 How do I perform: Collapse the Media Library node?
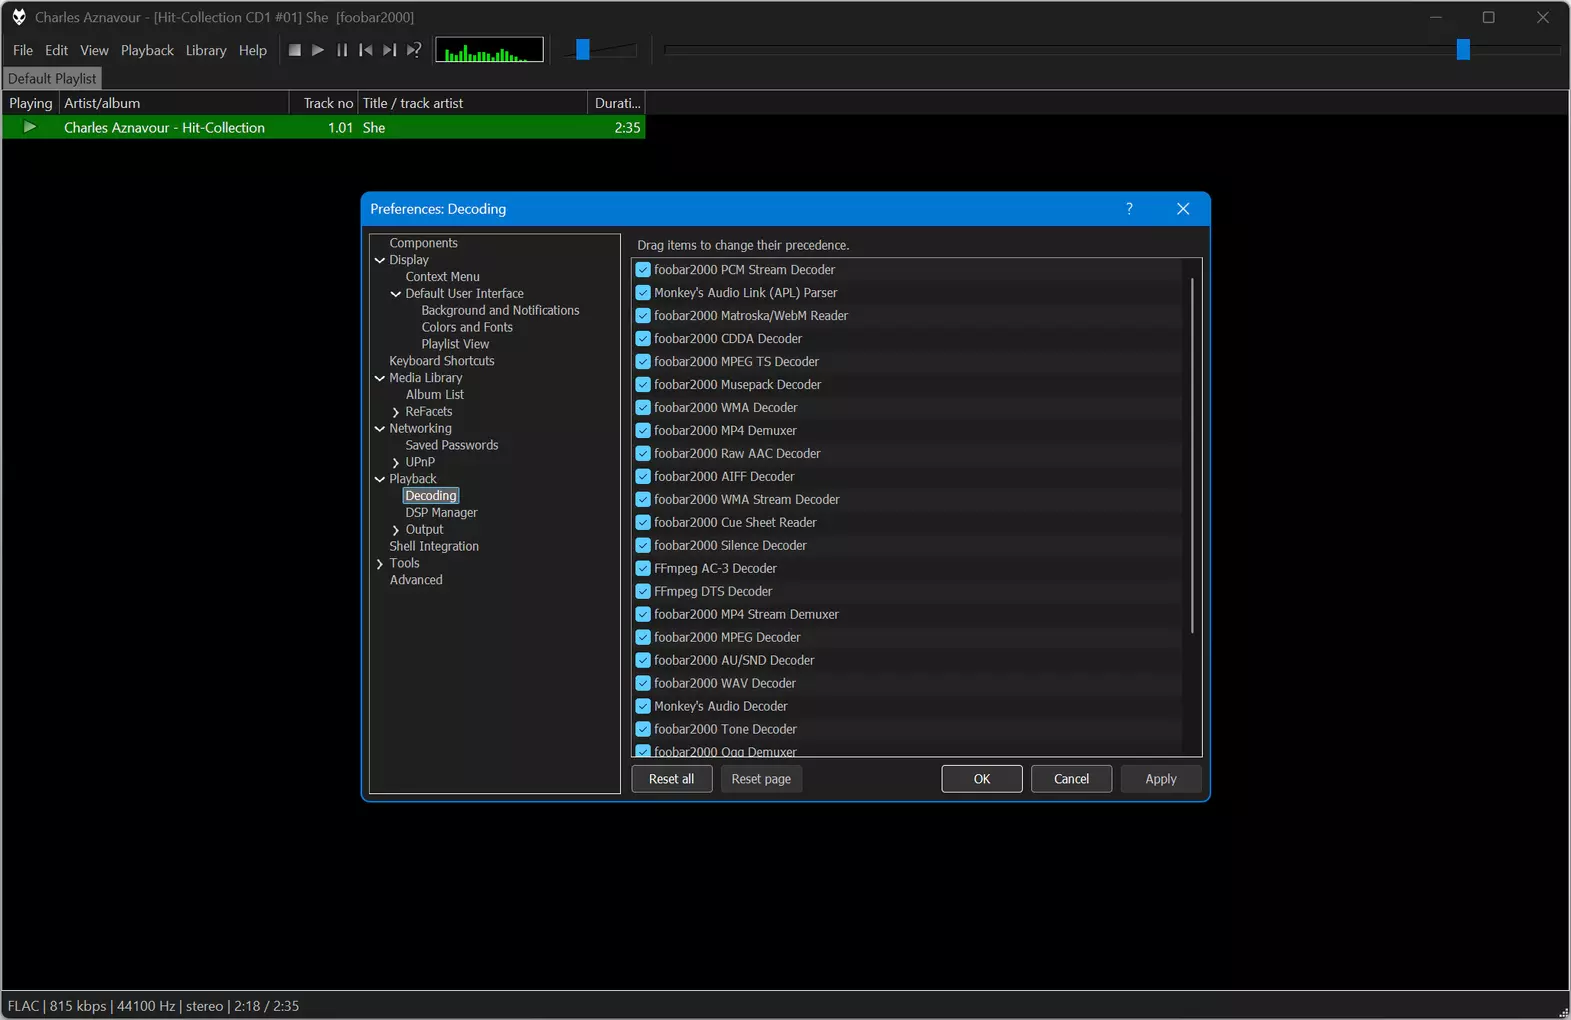380,378
